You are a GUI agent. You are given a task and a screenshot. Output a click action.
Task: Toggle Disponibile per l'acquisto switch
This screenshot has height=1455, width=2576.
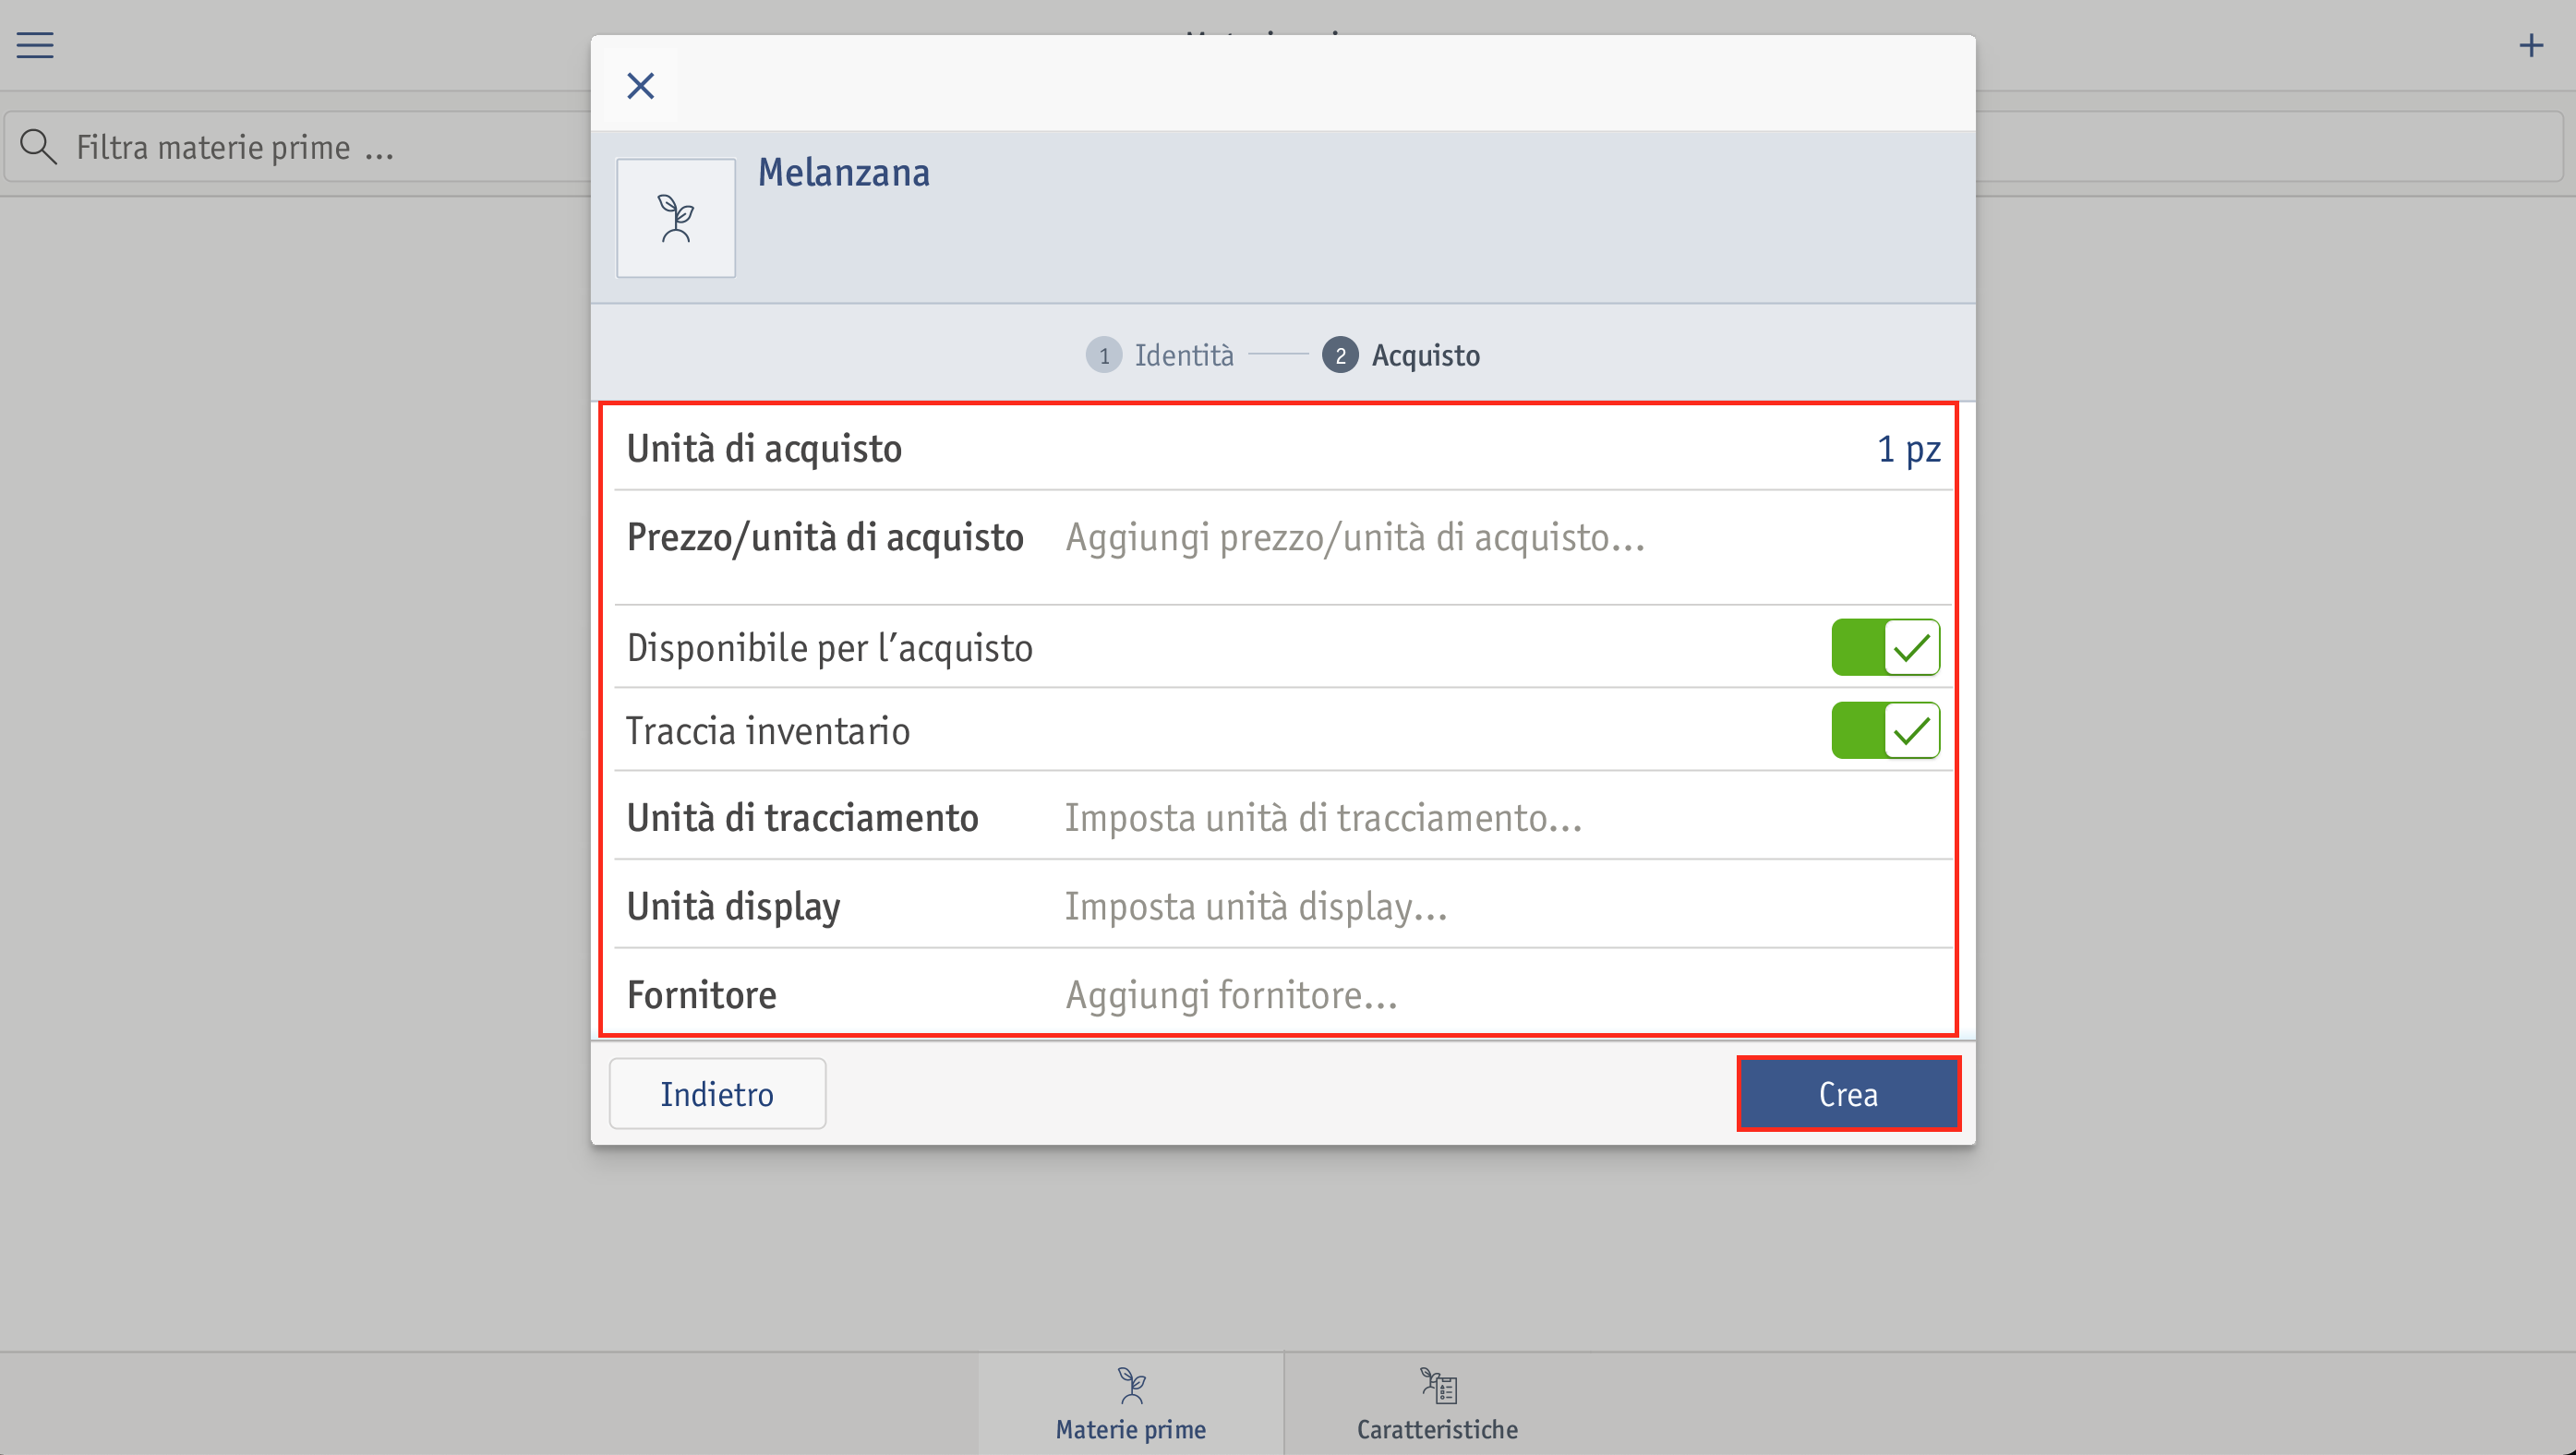point(1885,647)
